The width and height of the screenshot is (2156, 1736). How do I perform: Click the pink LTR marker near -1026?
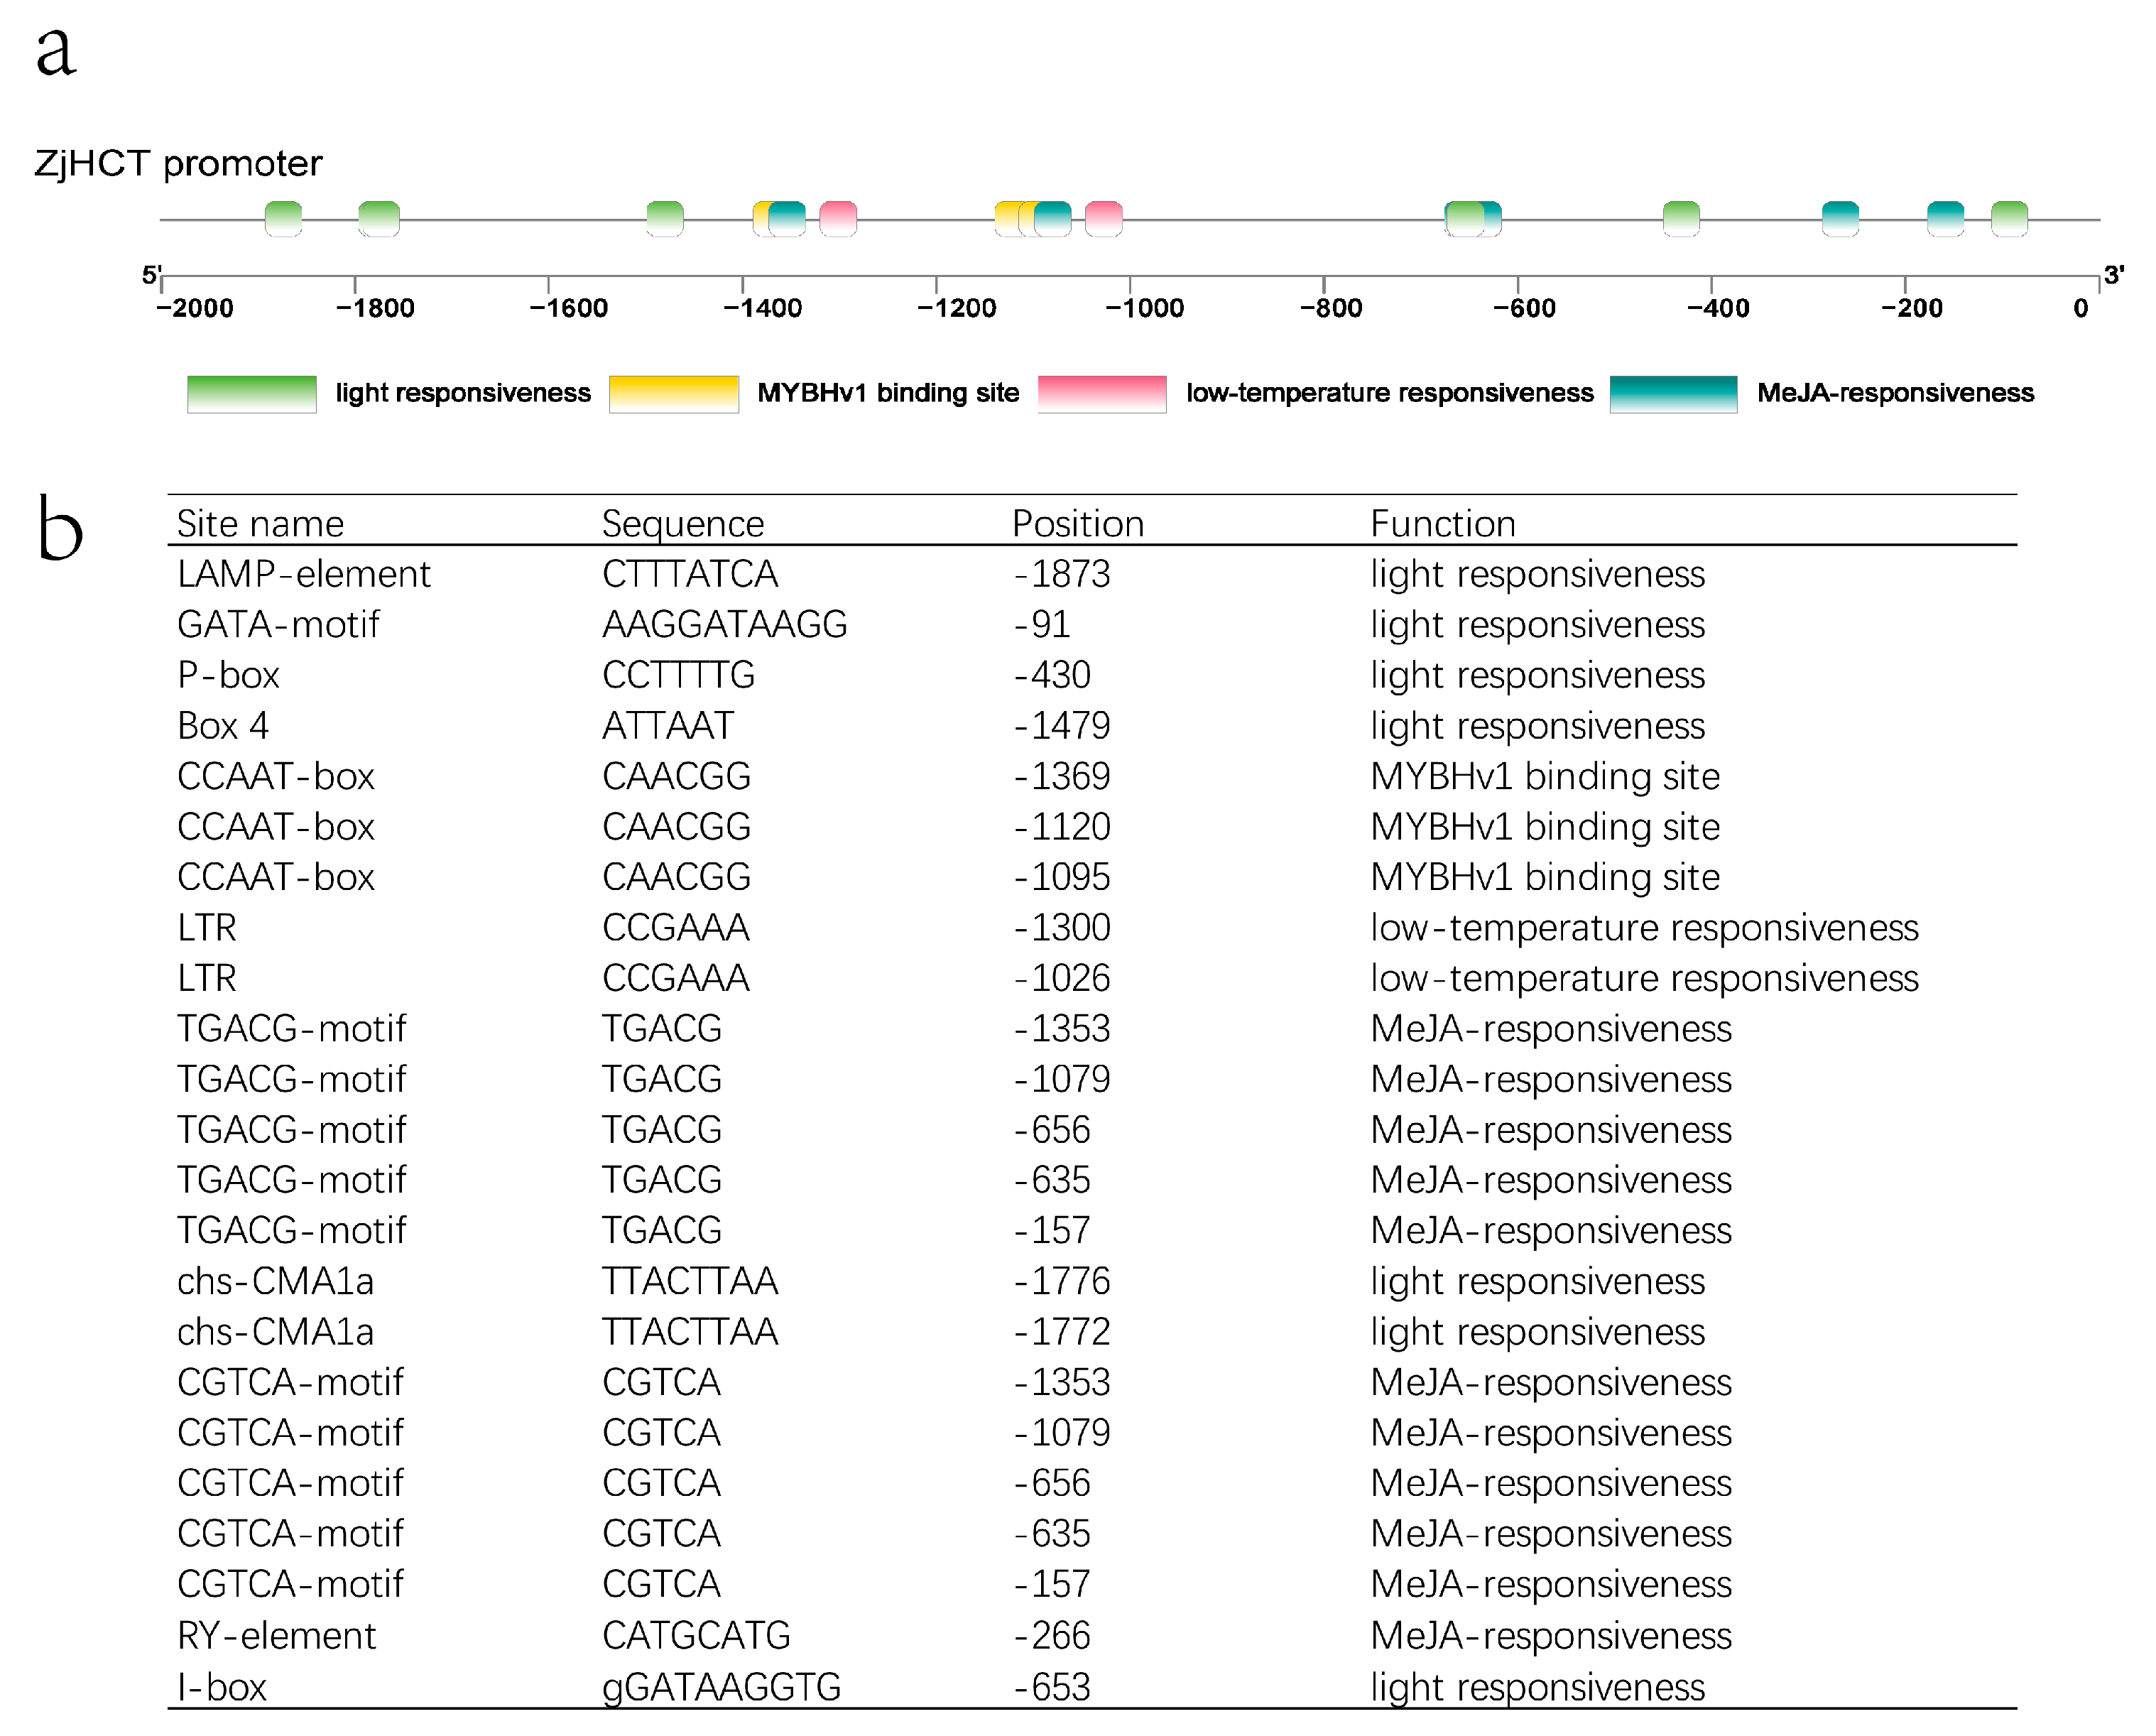coord(1103,219)
